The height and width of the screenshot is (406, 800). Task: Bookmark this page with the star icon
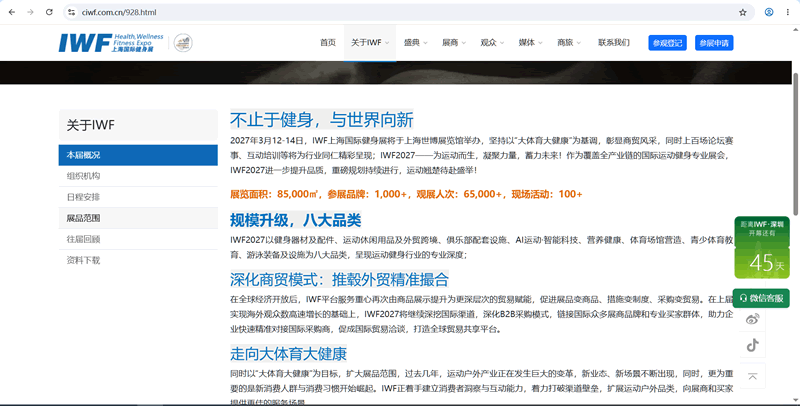click(x=743, y=12)
